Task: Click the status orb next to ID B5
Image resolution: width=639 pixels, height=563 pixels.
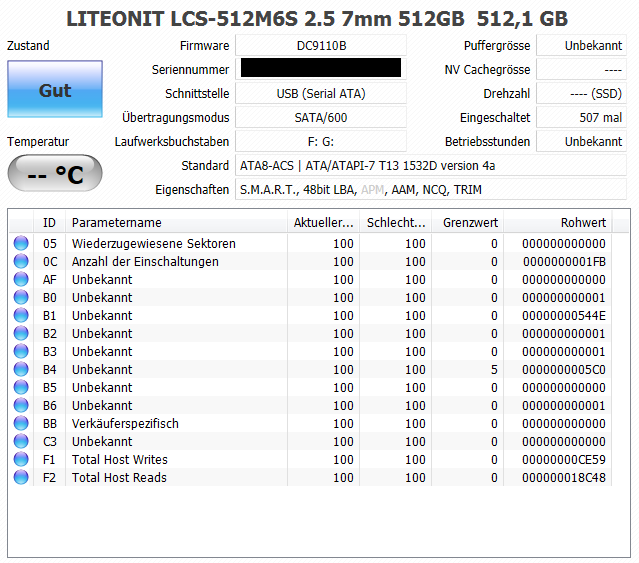Action: (x=21, y=387)
